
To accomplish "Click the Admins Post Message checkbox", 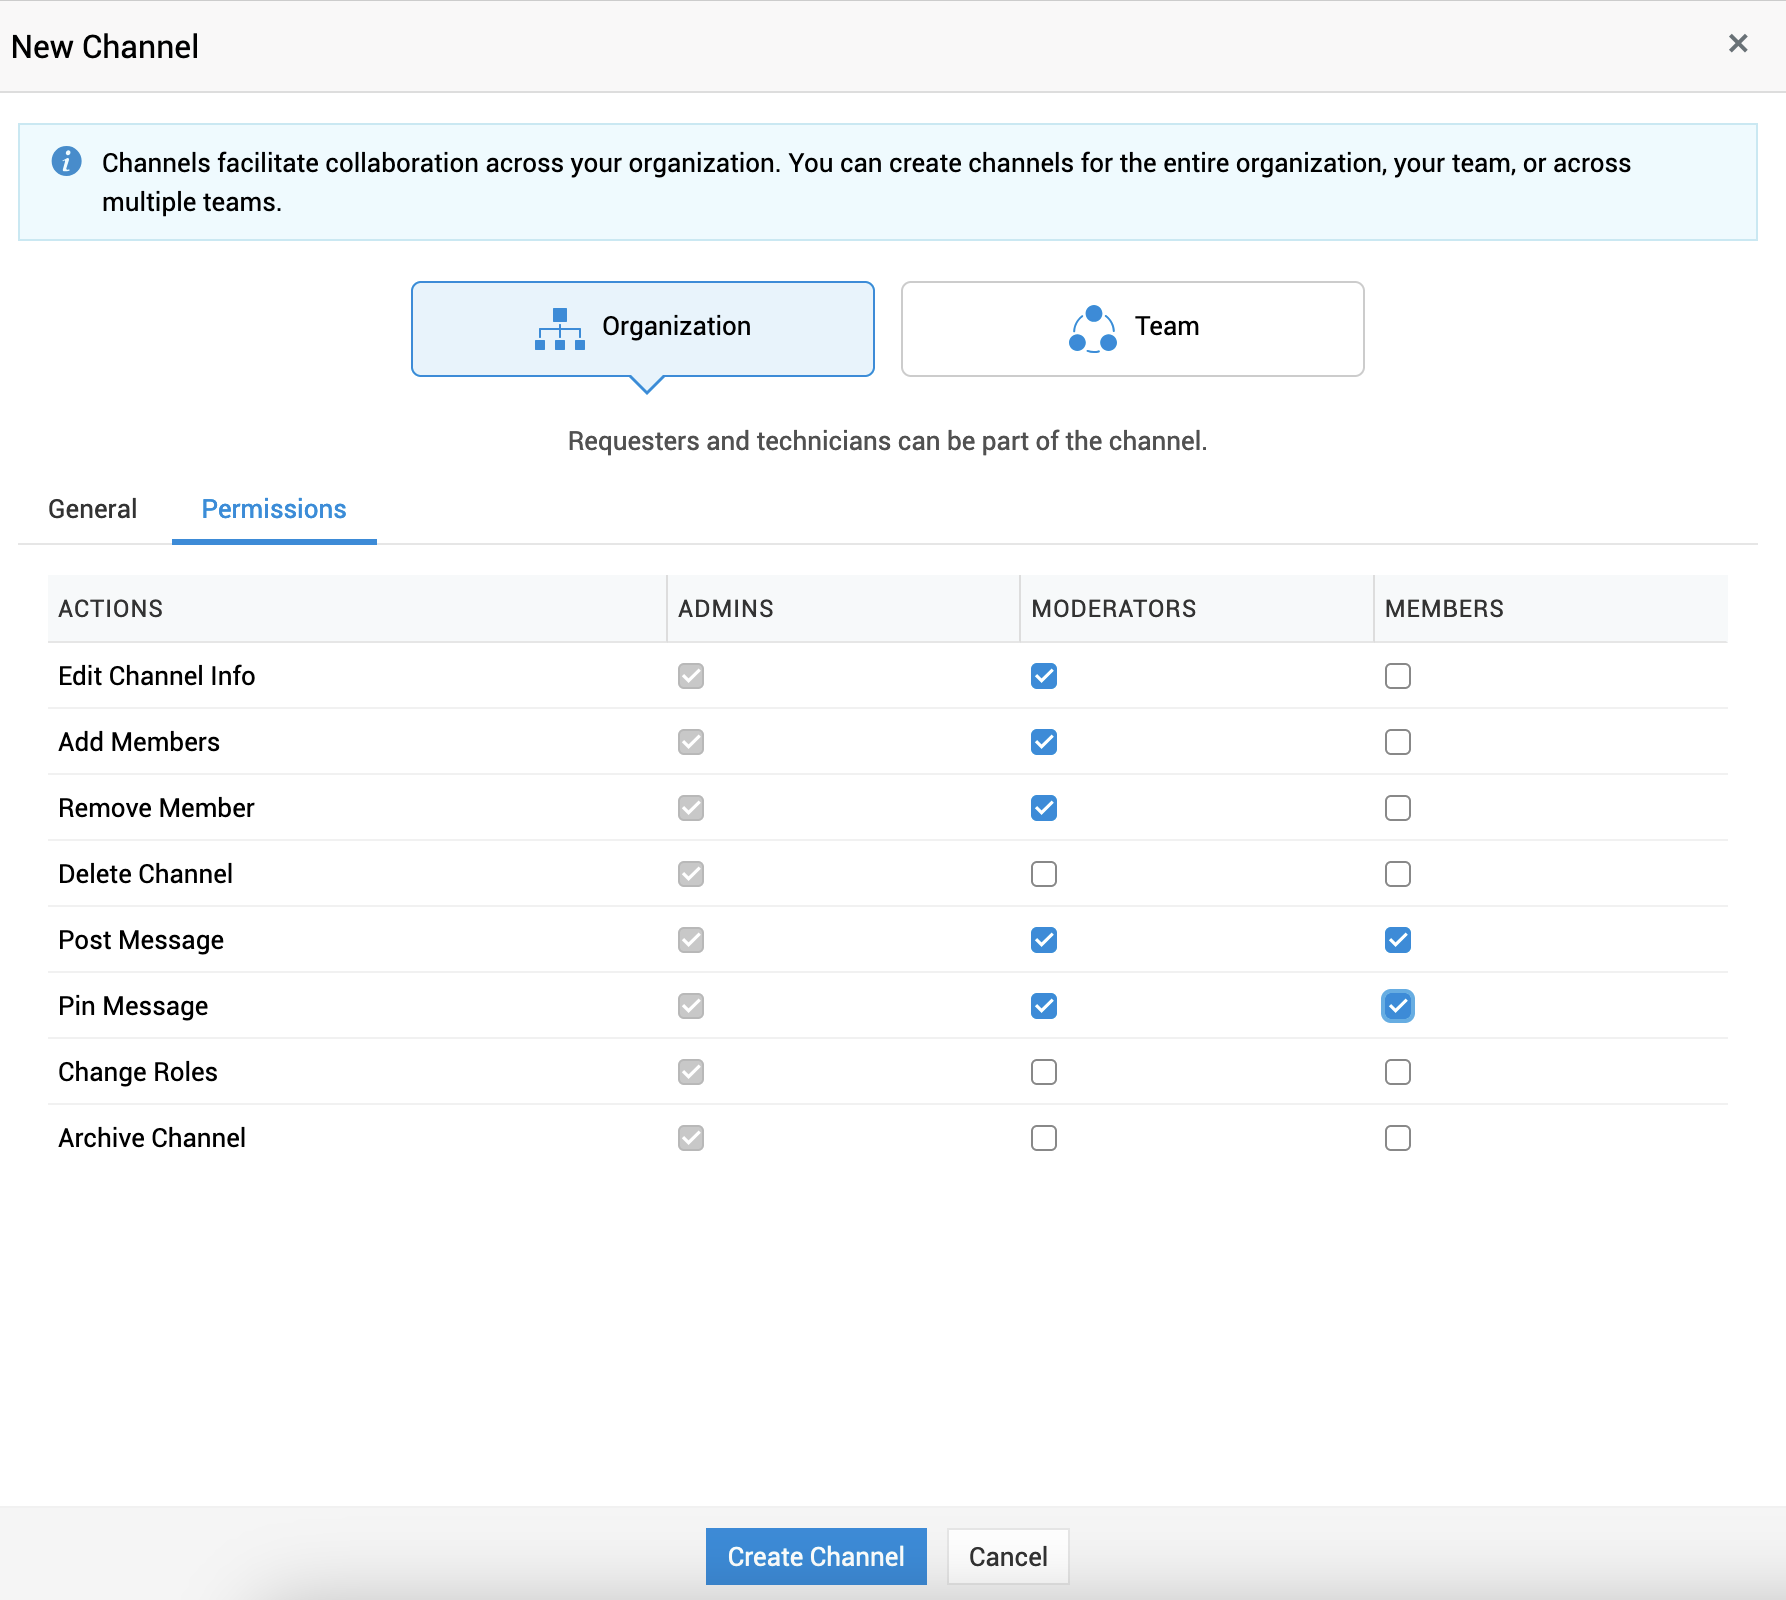I will 691,940.
